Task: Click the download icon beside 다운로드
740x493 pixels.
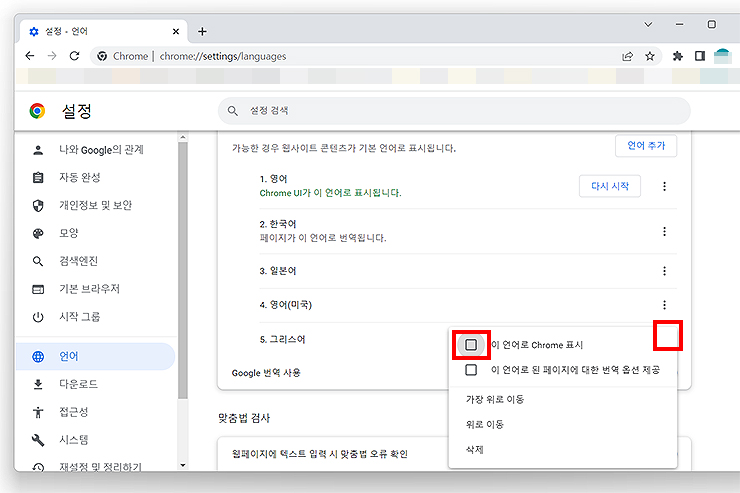Action: pos(38,384)
